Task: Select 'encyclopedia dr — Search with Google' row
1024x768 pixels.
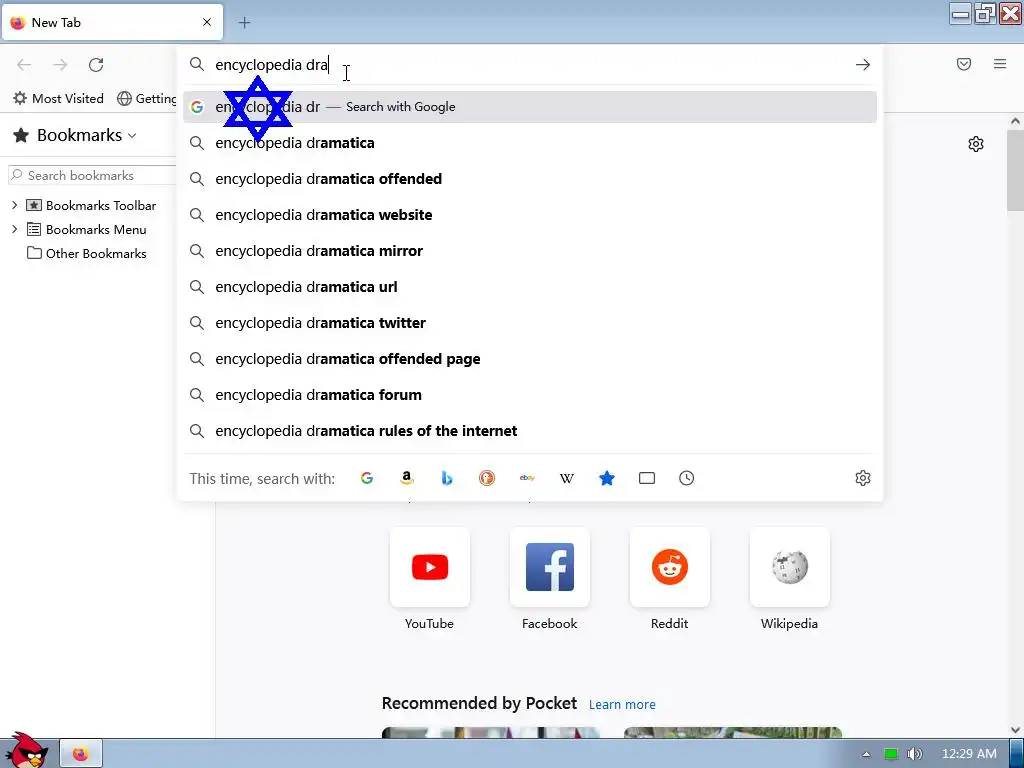Action: pos(530,107)
